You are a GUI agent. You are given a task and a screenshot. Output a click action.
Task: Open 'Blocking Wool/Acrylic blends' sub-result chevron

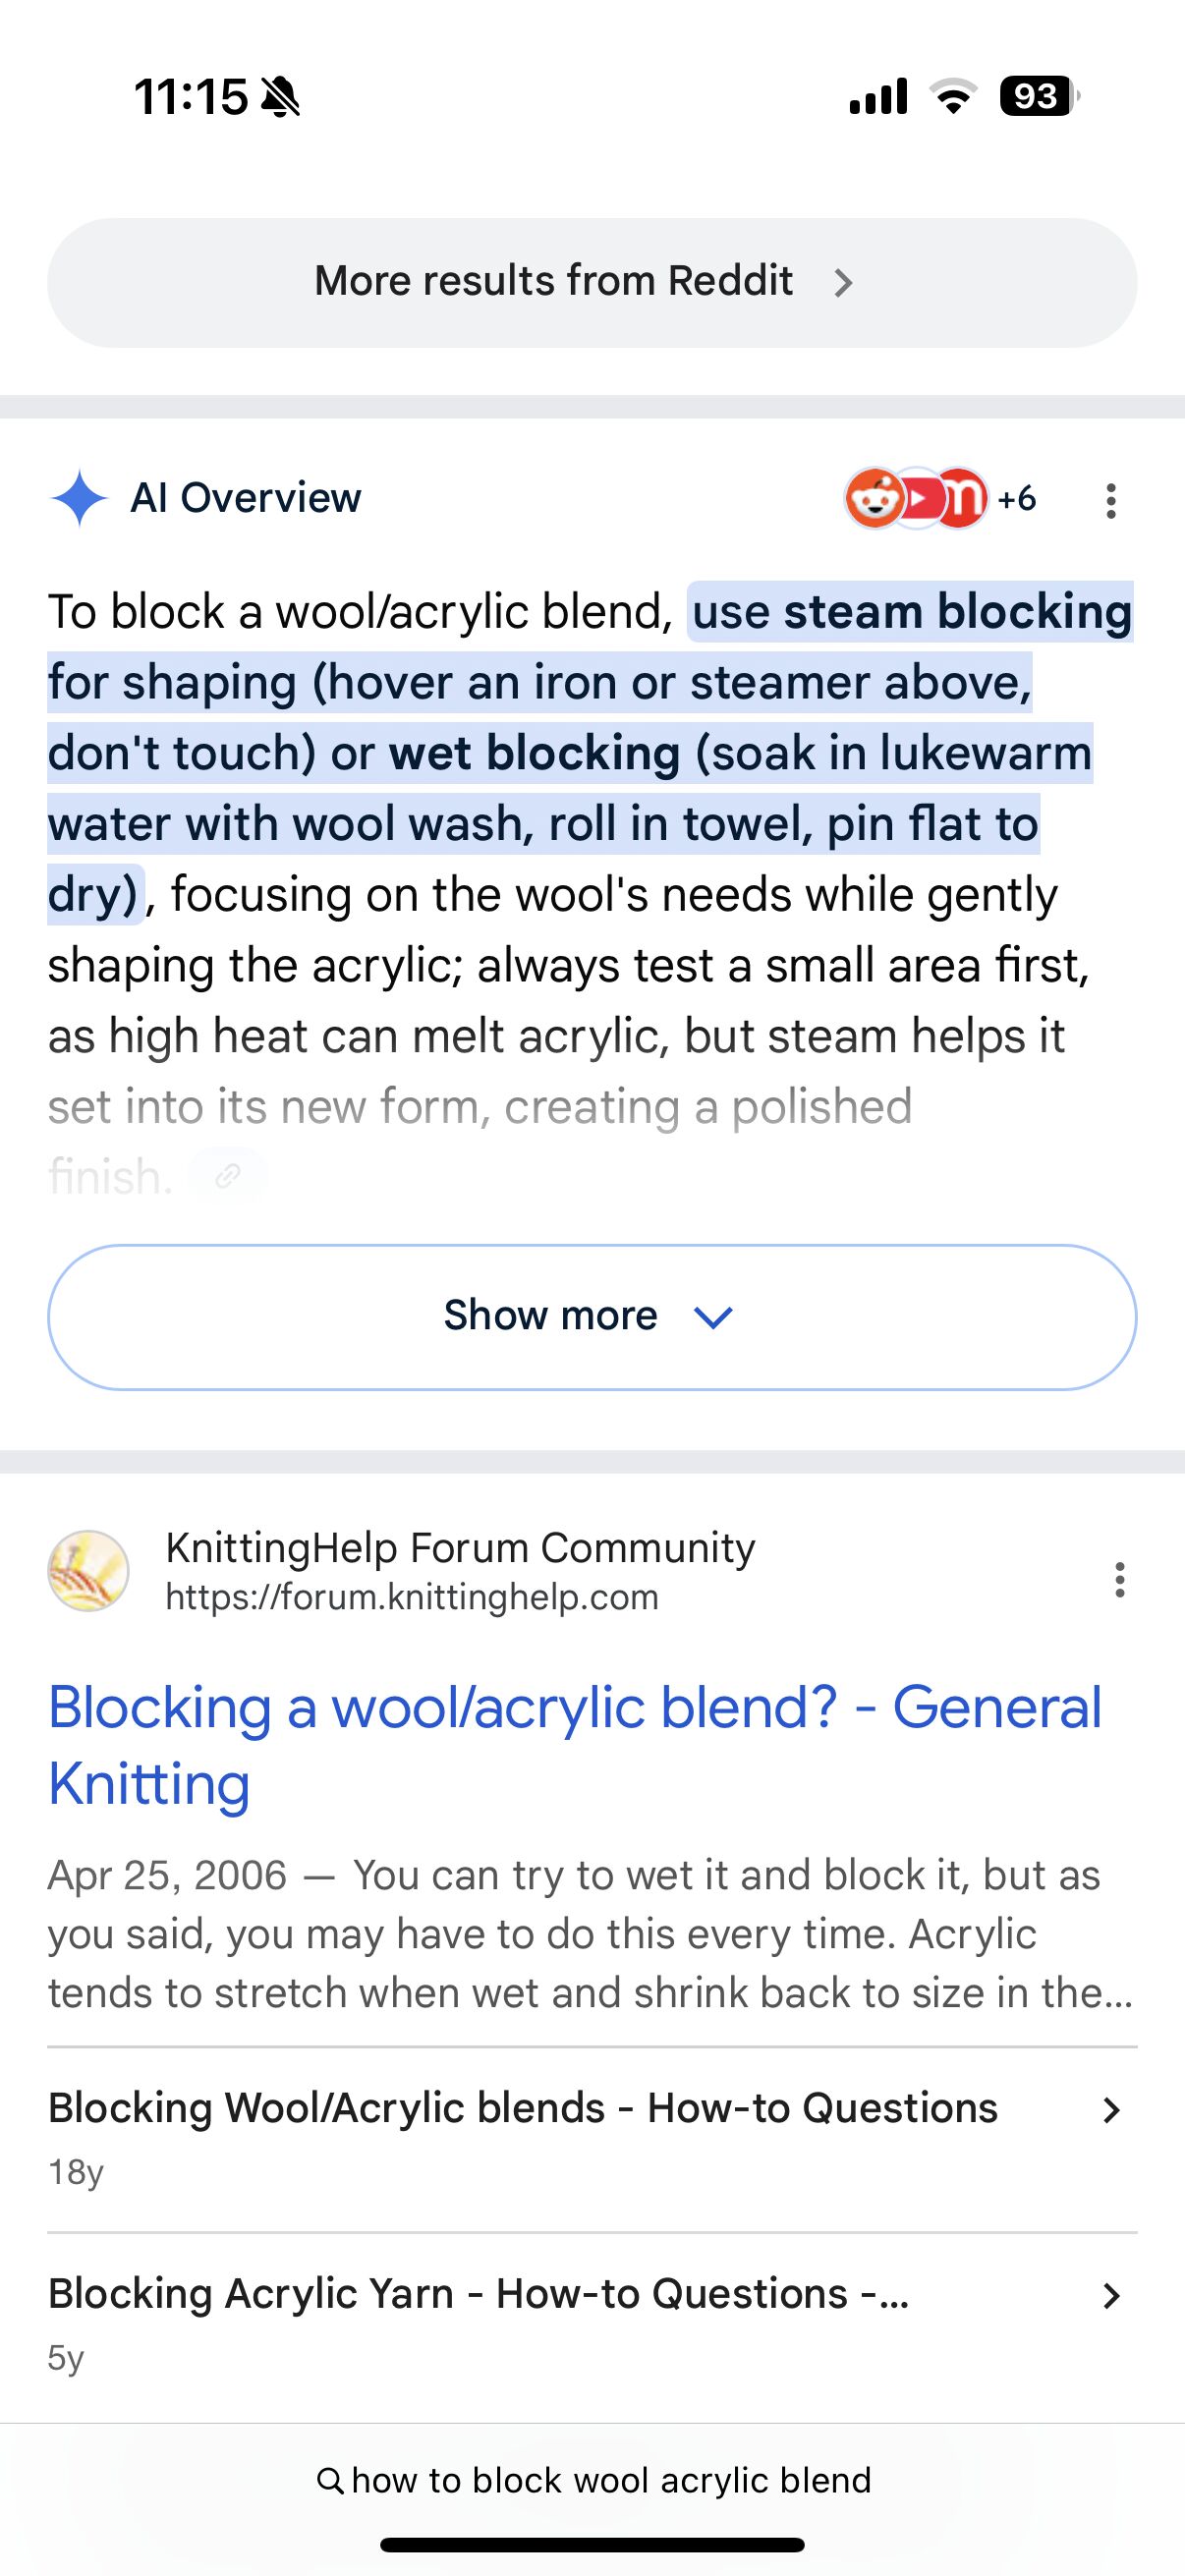(1110, 2110)
